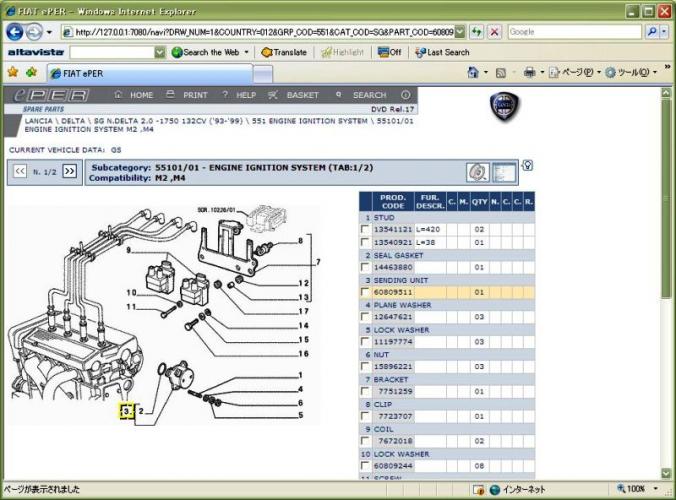The width and height of the screenshot is (676, 500).
Task: Click Search the Web button
Action: coord(206,52)
